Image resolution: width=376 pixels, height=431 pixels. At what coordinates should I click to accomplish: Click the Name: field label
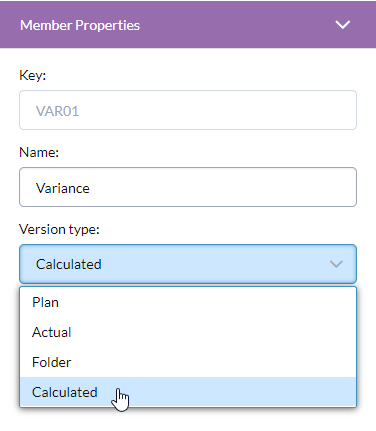pos(39,152)
